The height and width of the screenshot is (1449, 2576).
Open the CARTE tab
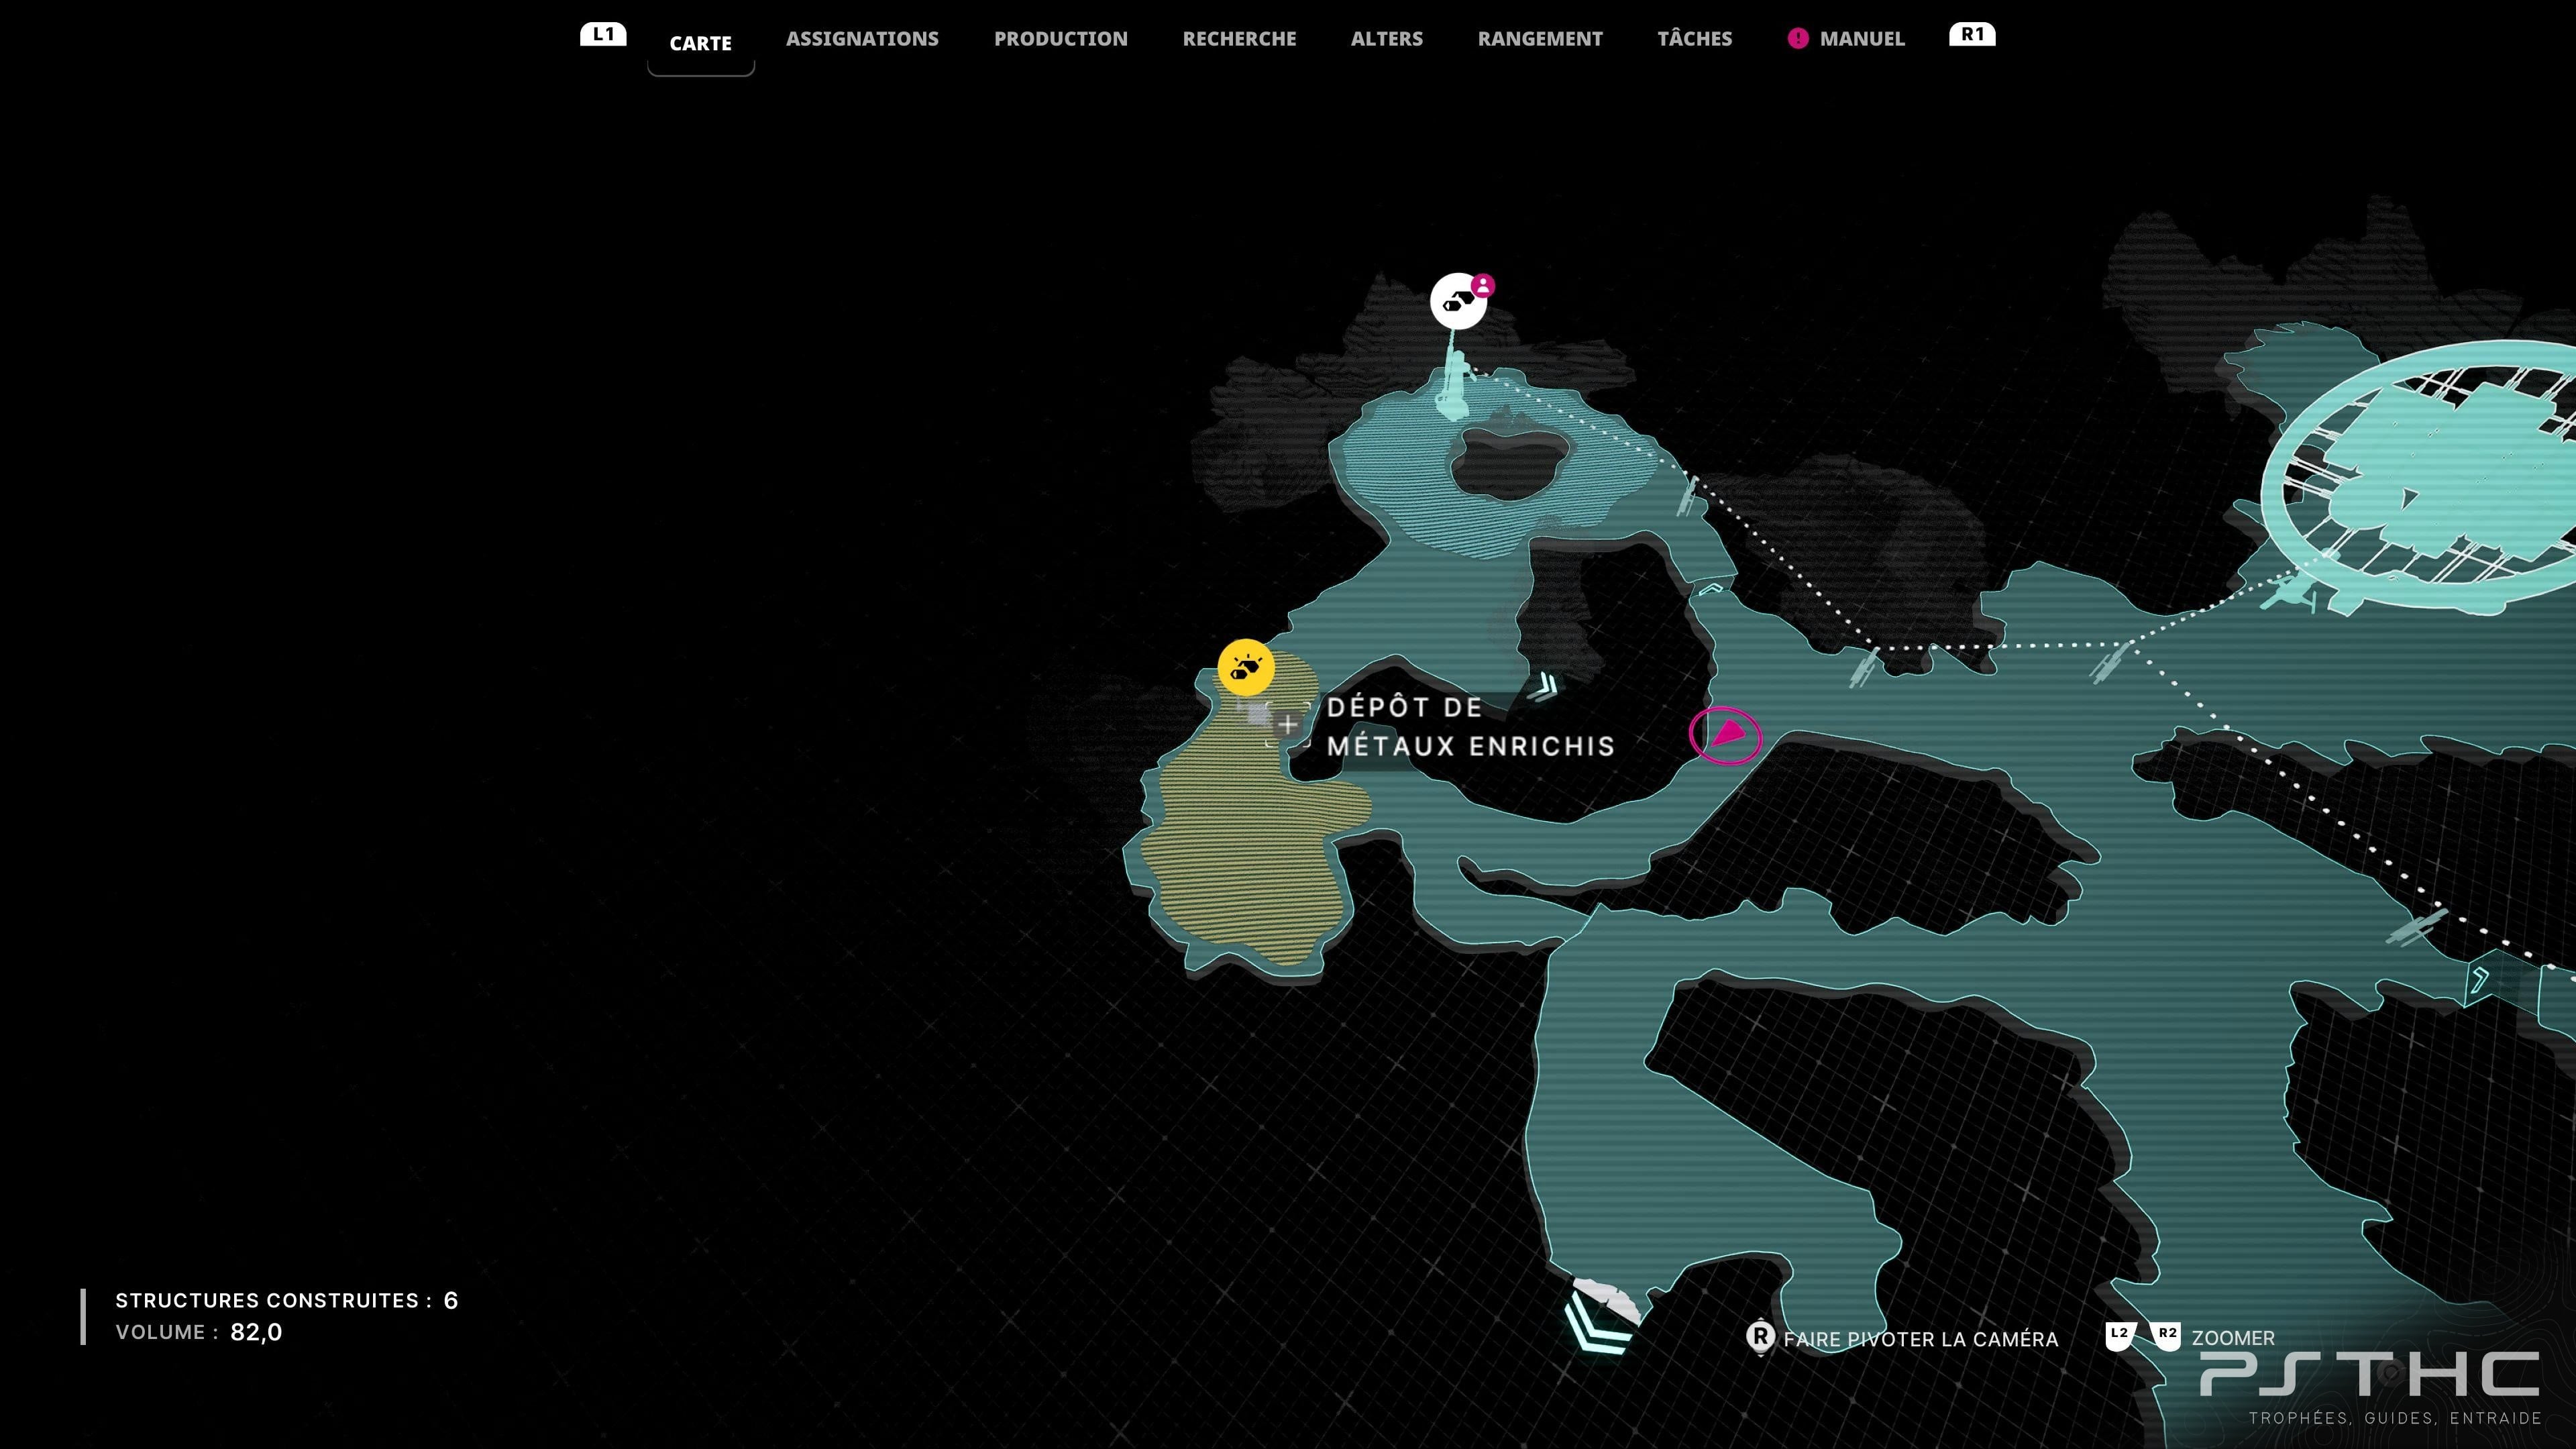[700, 43]
